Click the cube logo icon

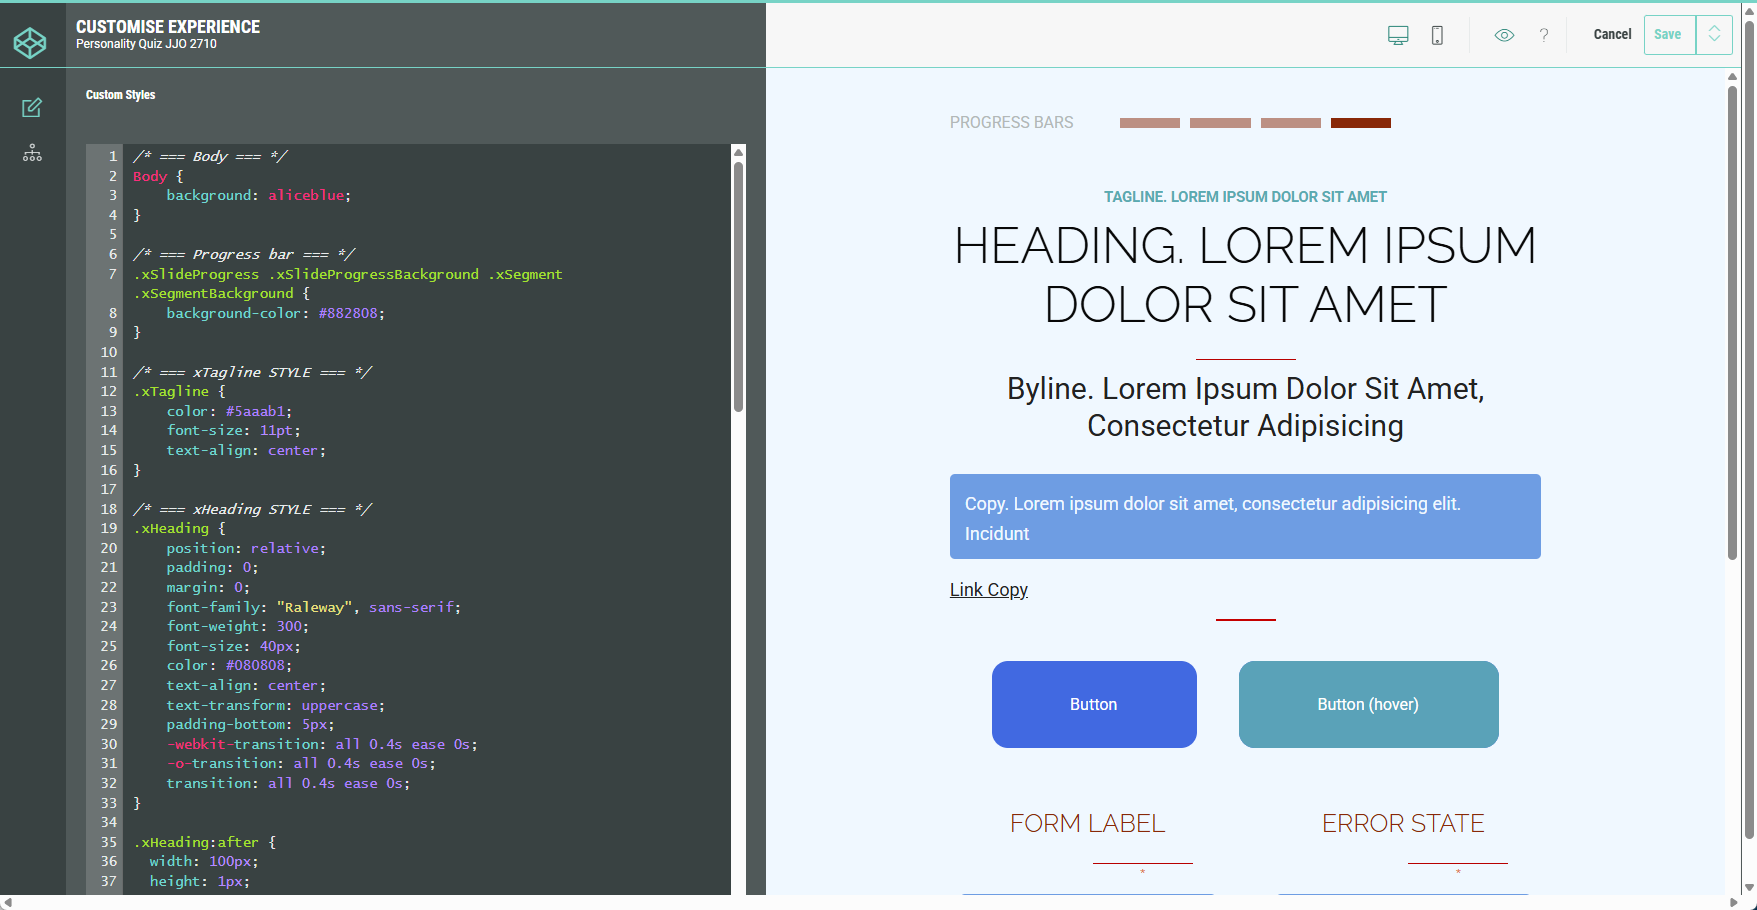(30, 43)
